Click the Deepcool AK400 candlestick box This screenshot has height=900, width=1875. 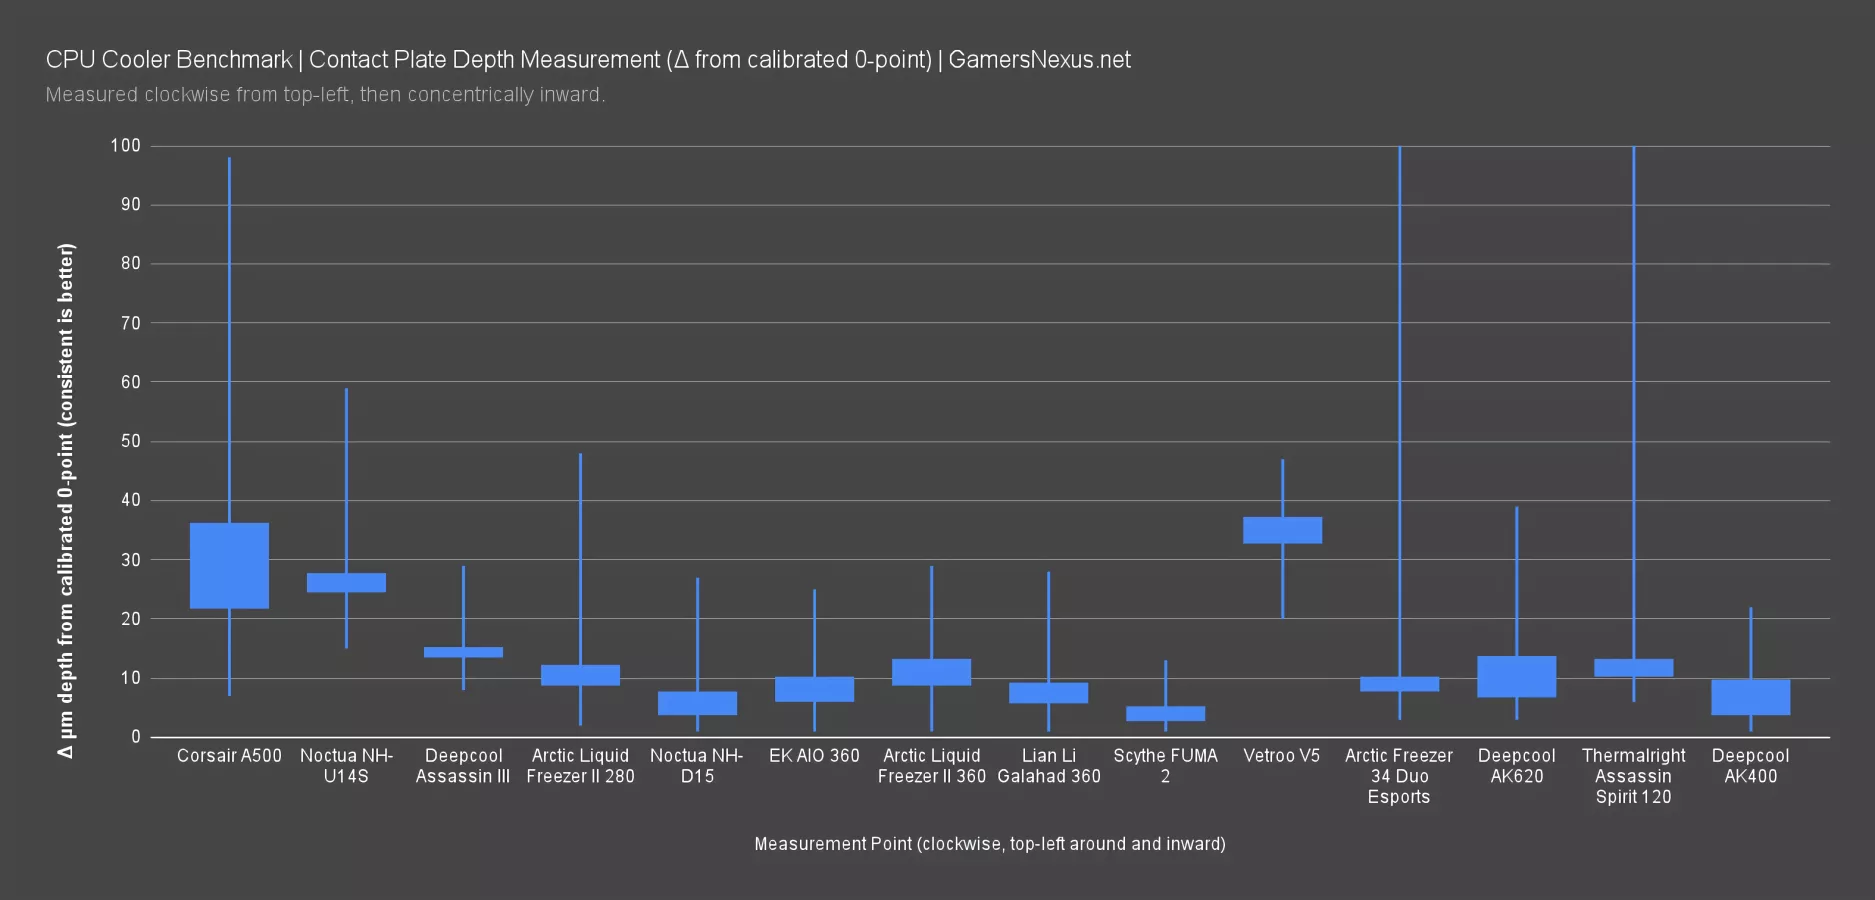pyautogui.click(x=1750, y=697)
